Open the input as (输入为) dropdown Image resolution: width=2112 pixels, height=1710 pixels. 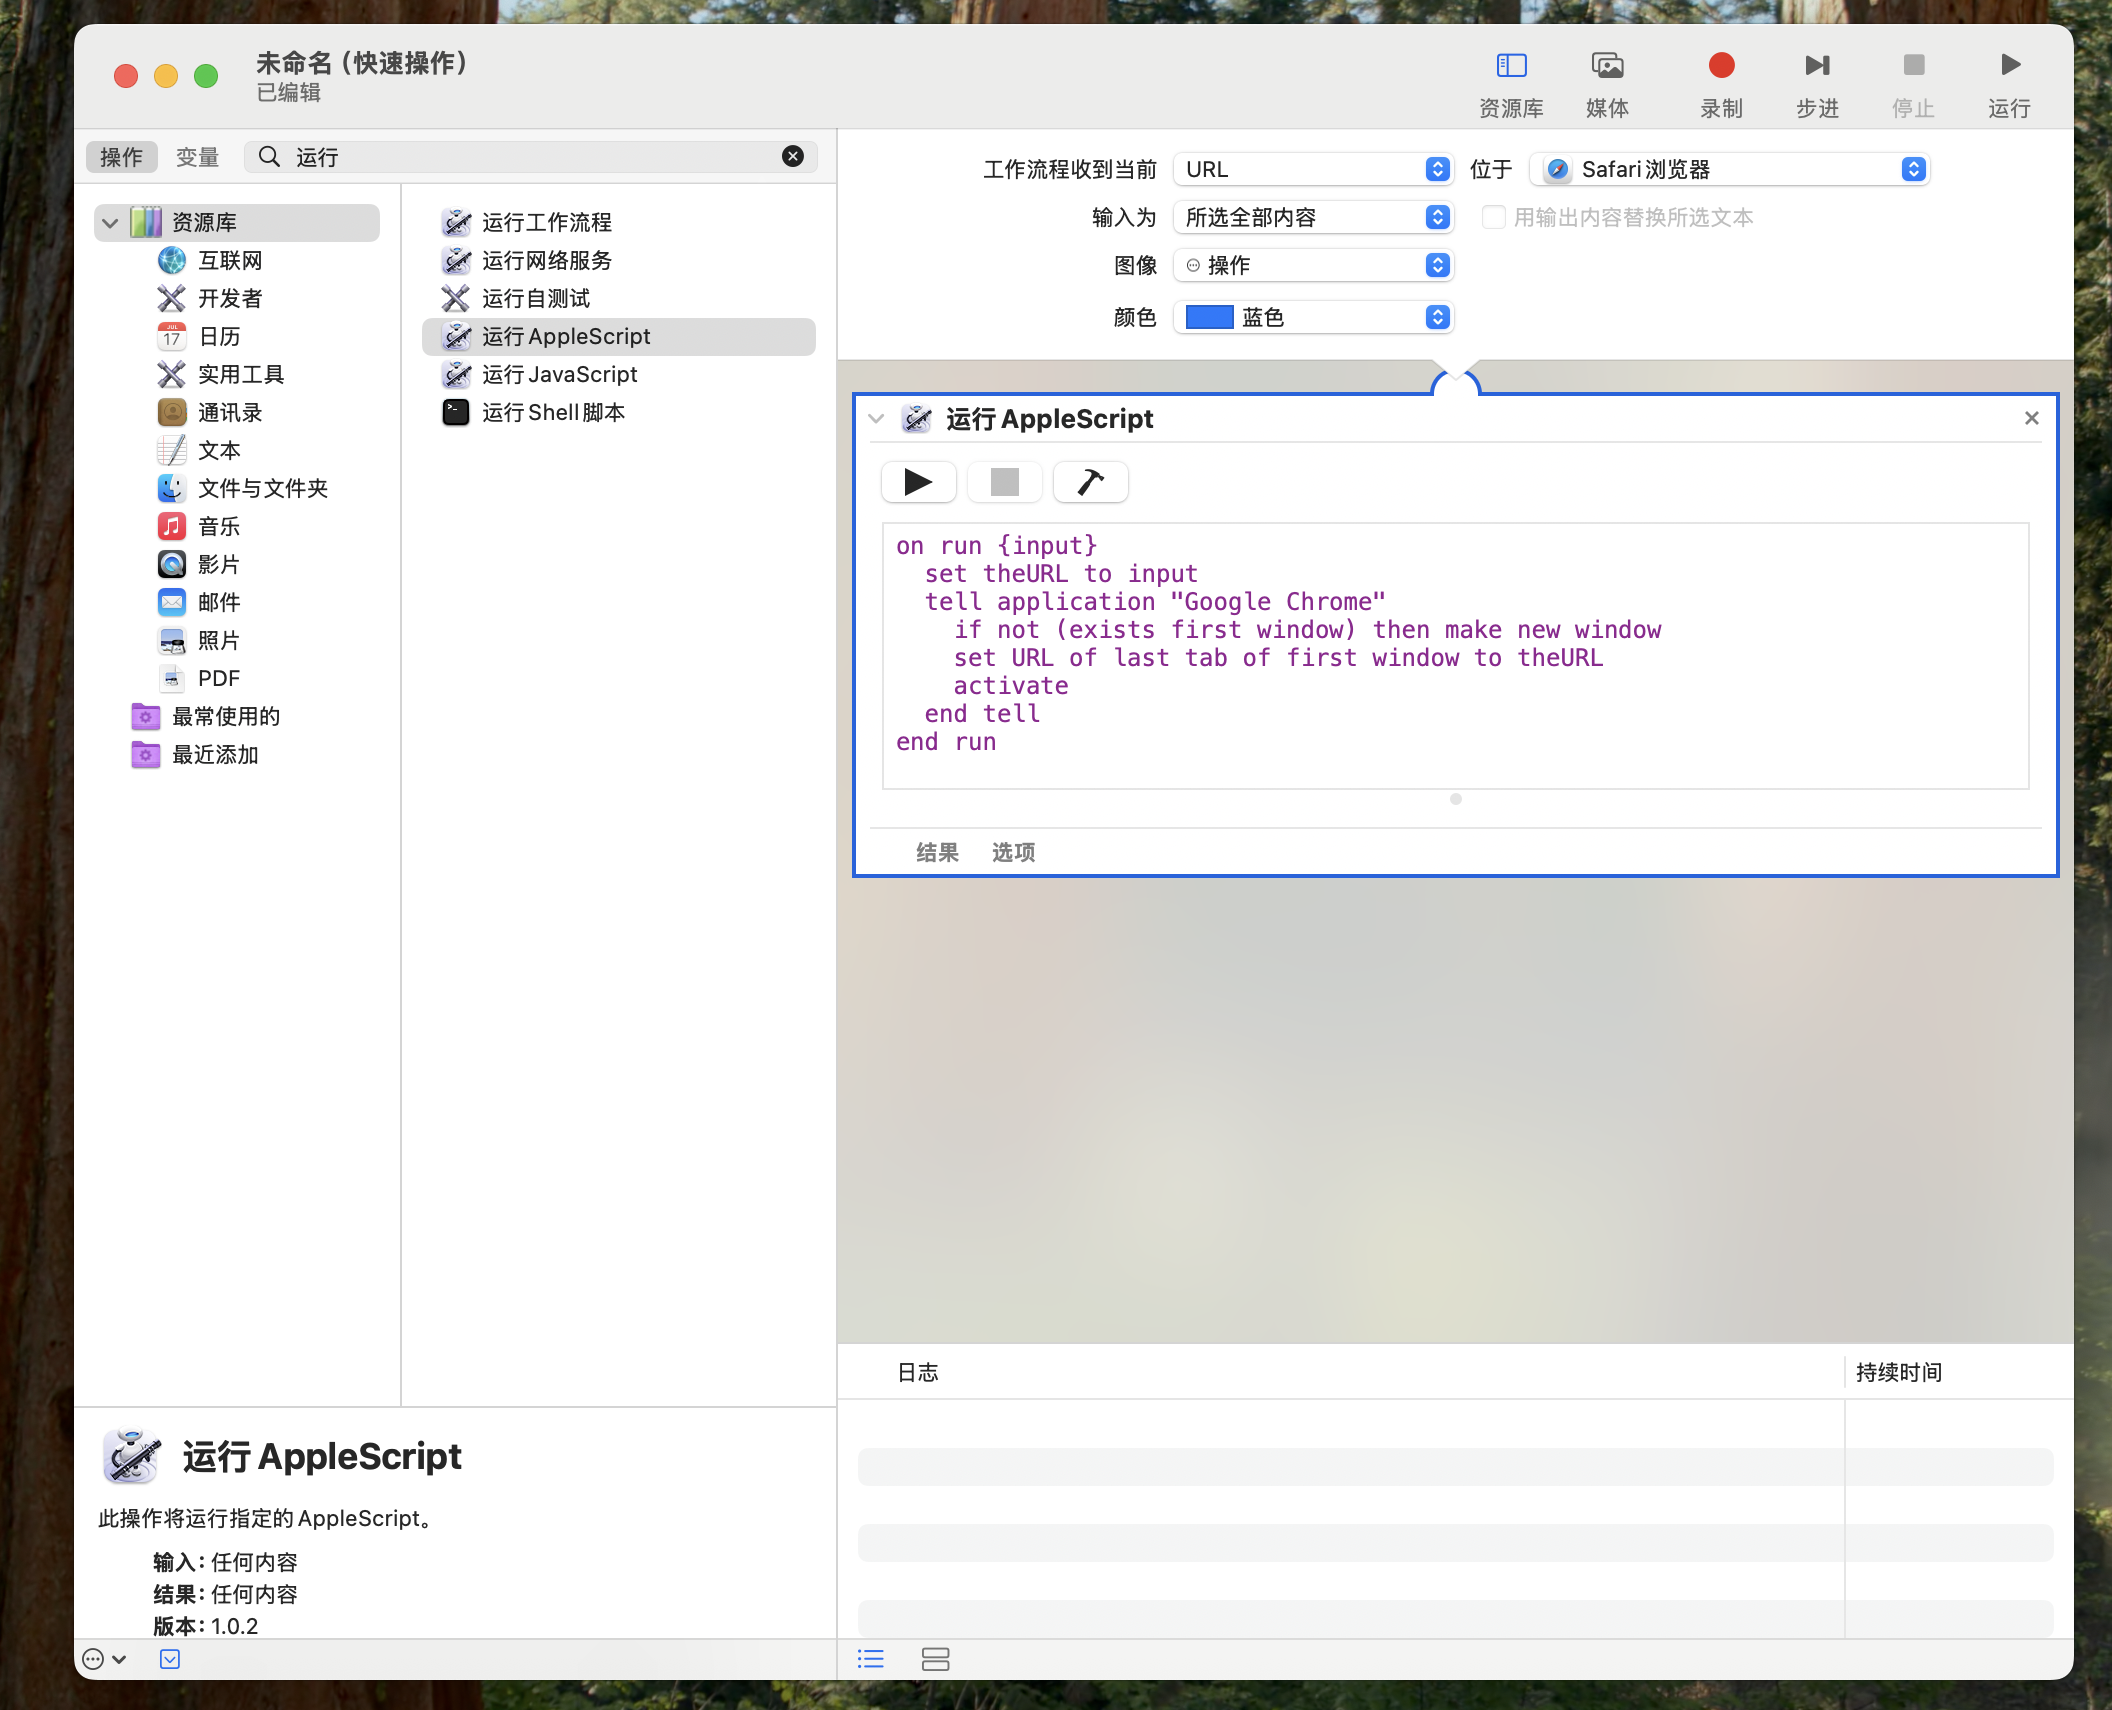pyautogui.click(x=1313, y=217)
